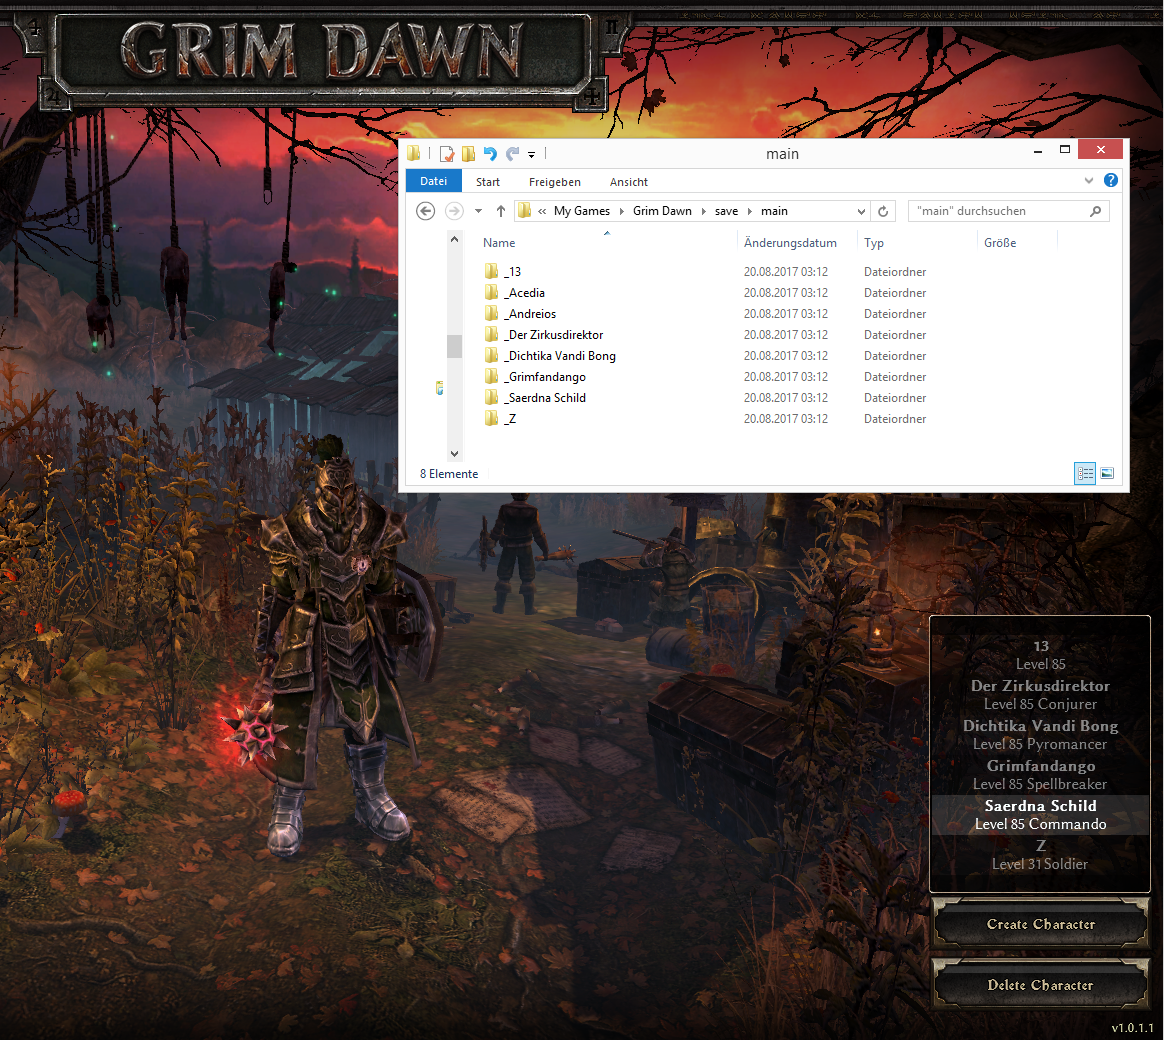Click the 8 Elemente status bar text
Viewport: 1164px width, 1040px height.
(x=449, y=474)
